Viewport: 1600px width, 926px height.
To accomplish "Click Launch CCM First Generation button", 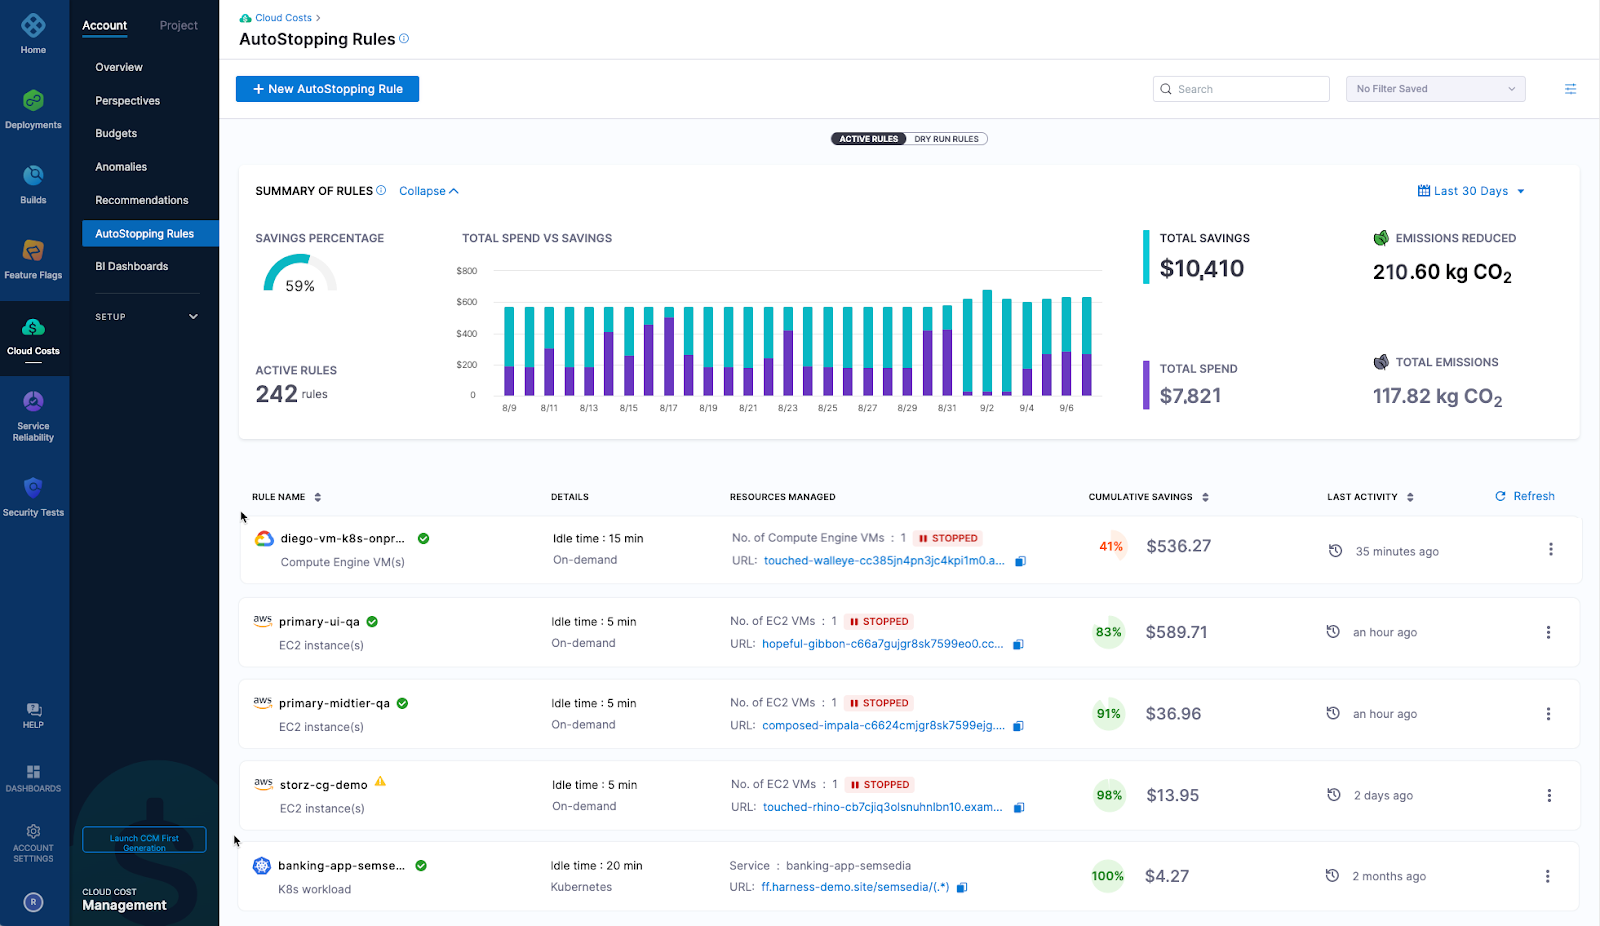I will click(x=144, y=839).
